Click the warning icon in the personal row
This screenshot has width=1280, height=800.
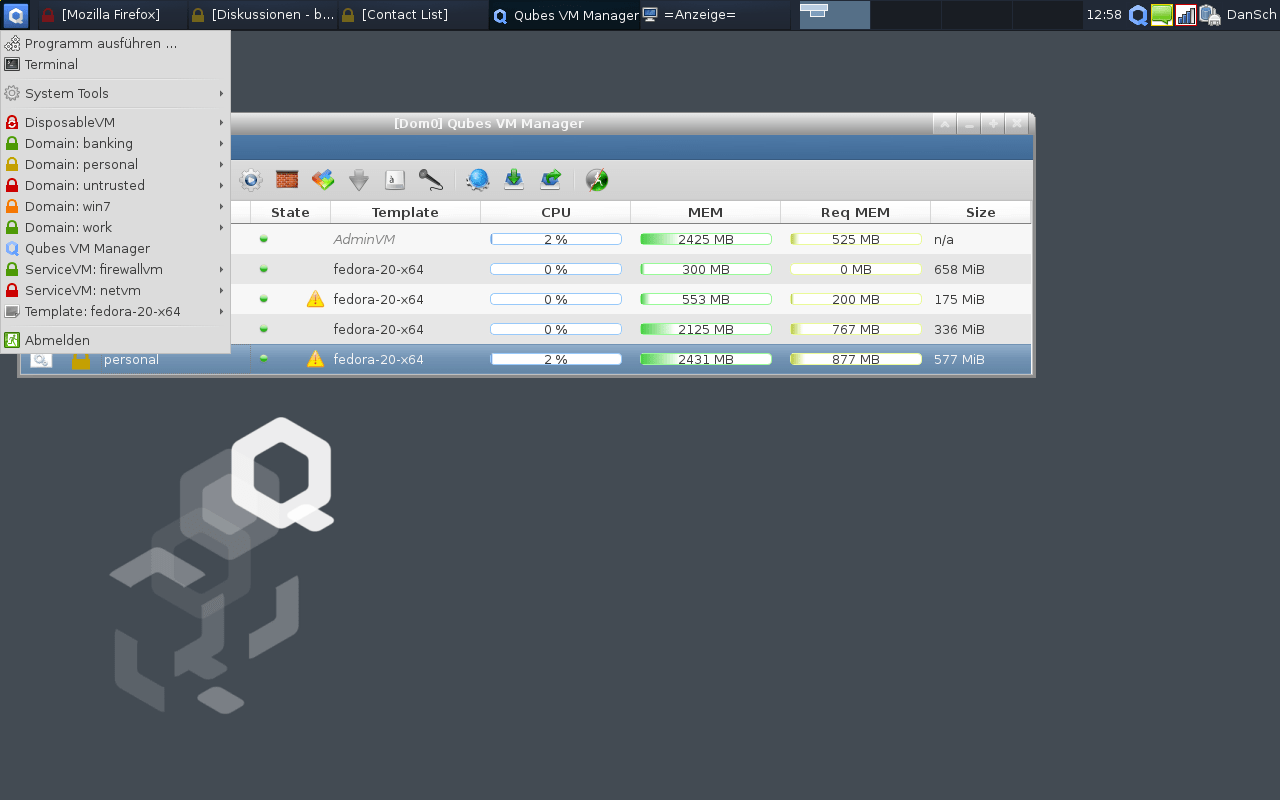coord(315,359)
